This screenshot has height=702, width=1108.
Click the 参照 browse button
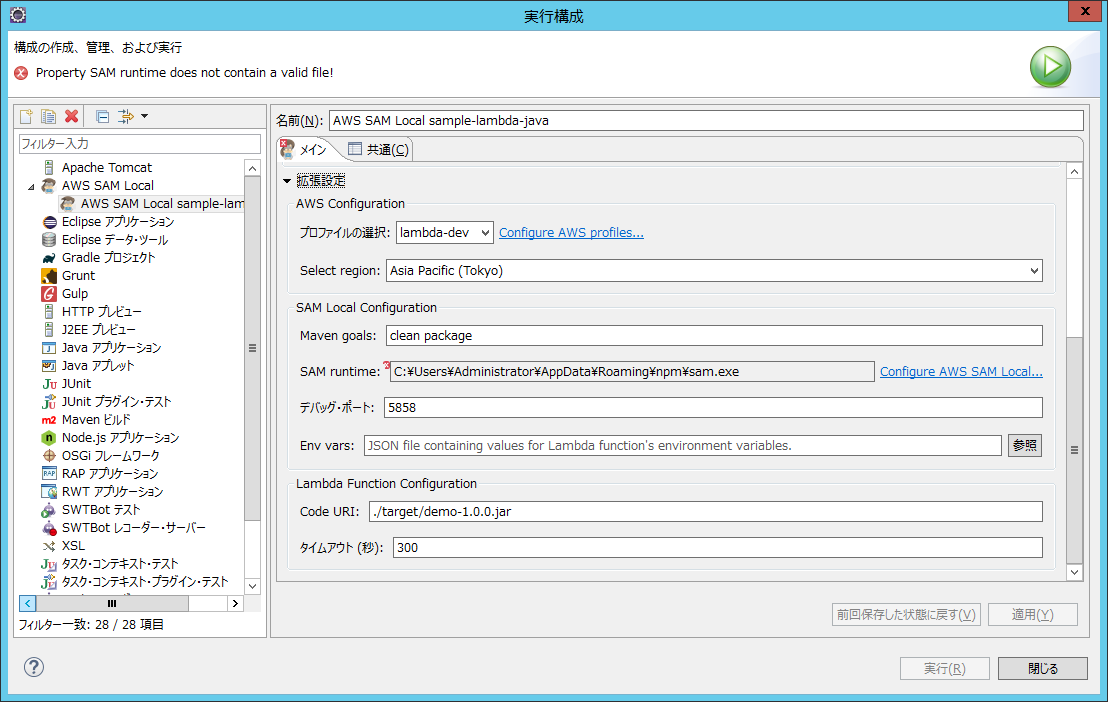coord(1025,445)
